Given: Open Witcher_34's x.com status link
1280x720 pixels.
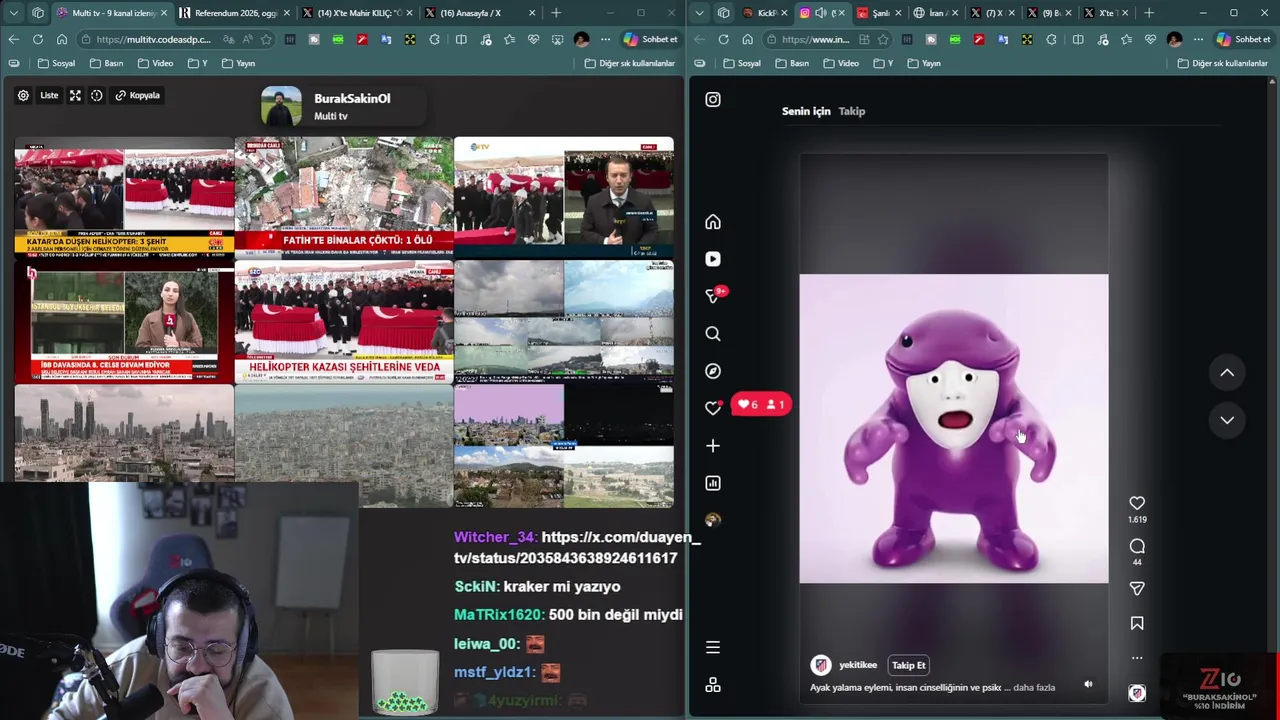Looking at the screenshot, I should [x=577, y=548].
